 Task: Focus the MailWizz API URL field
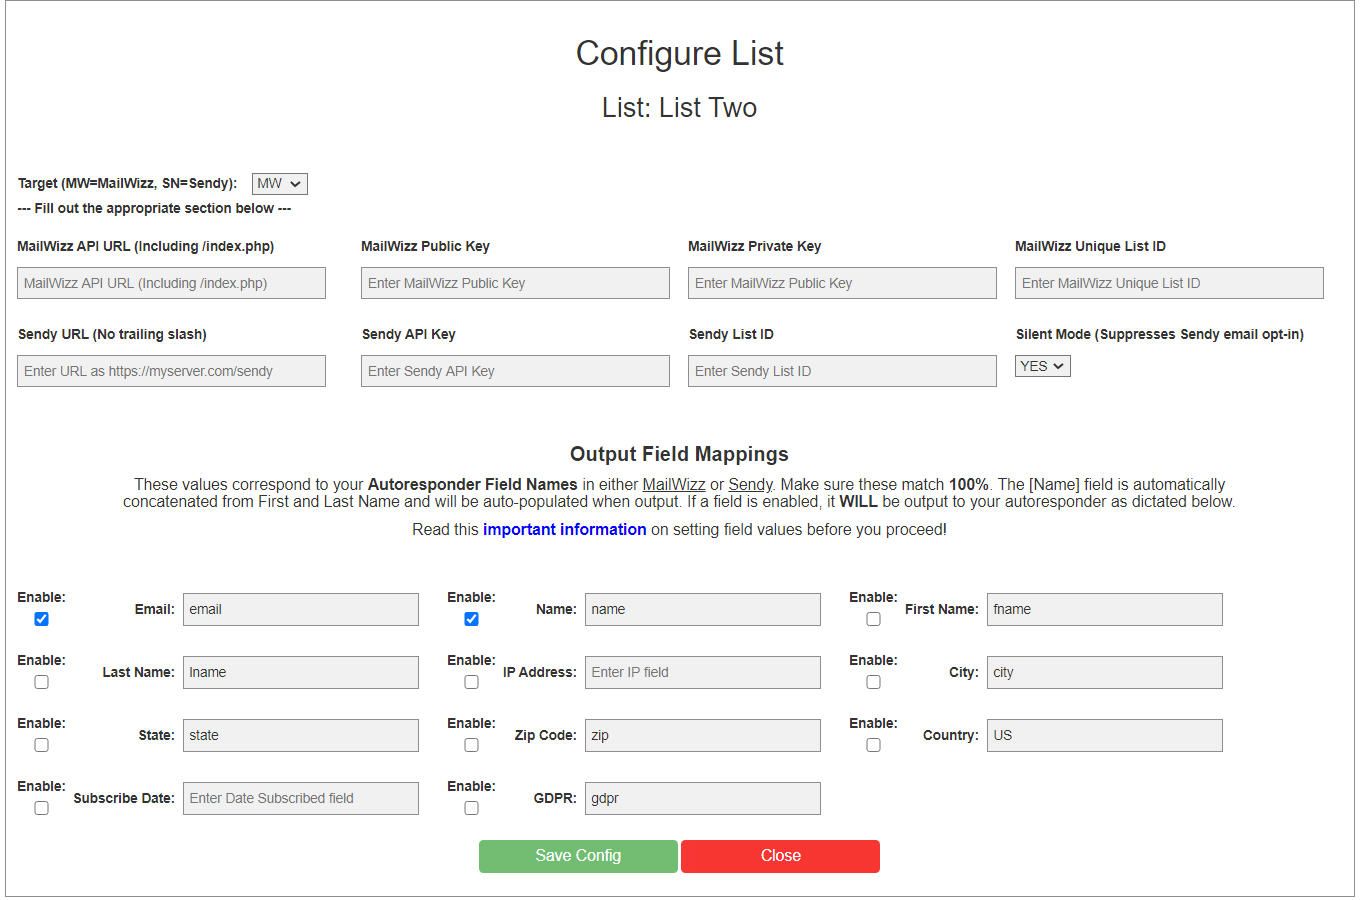pyautogui.click(x=171, y=283)
